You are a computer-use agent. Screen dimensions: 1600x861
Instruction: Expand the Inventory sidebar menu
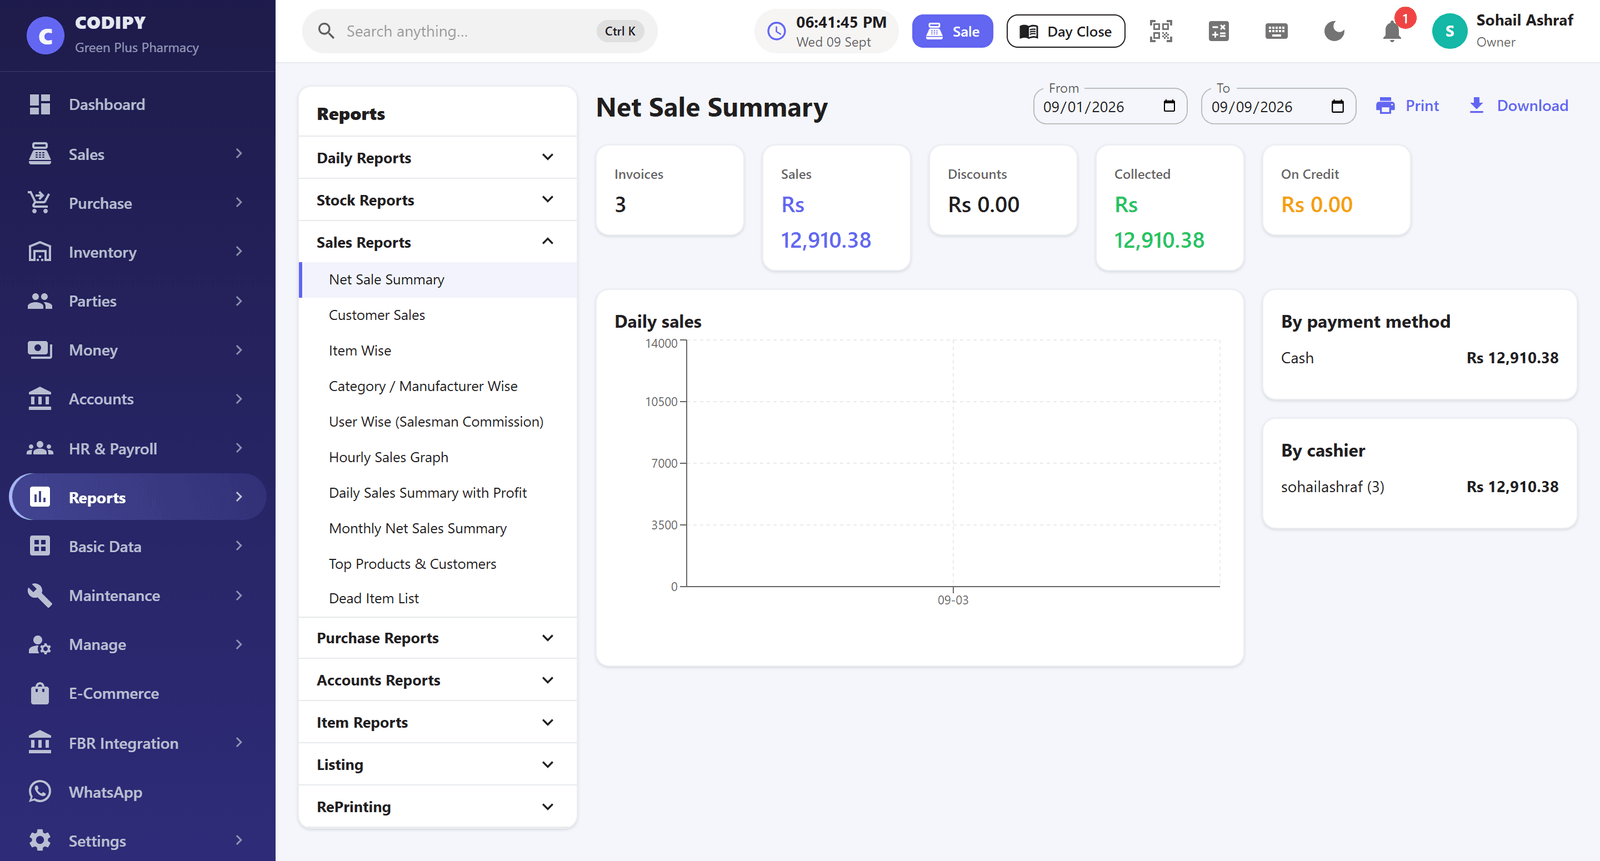click(x=138, y=252)
